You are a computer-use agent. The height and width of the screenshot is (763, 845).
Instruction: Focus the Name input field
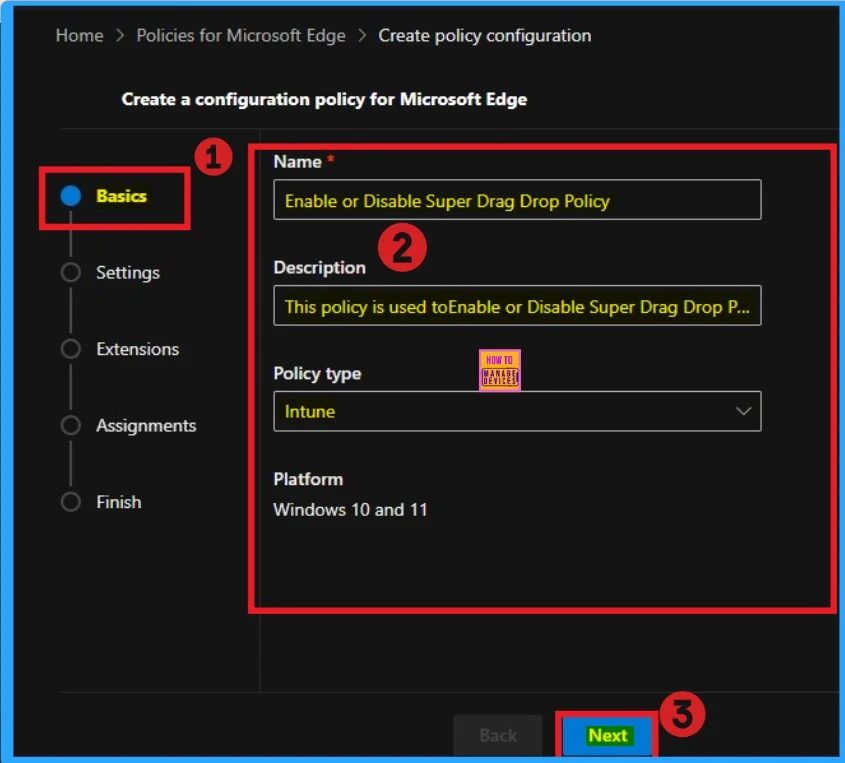tap(517, 200)
